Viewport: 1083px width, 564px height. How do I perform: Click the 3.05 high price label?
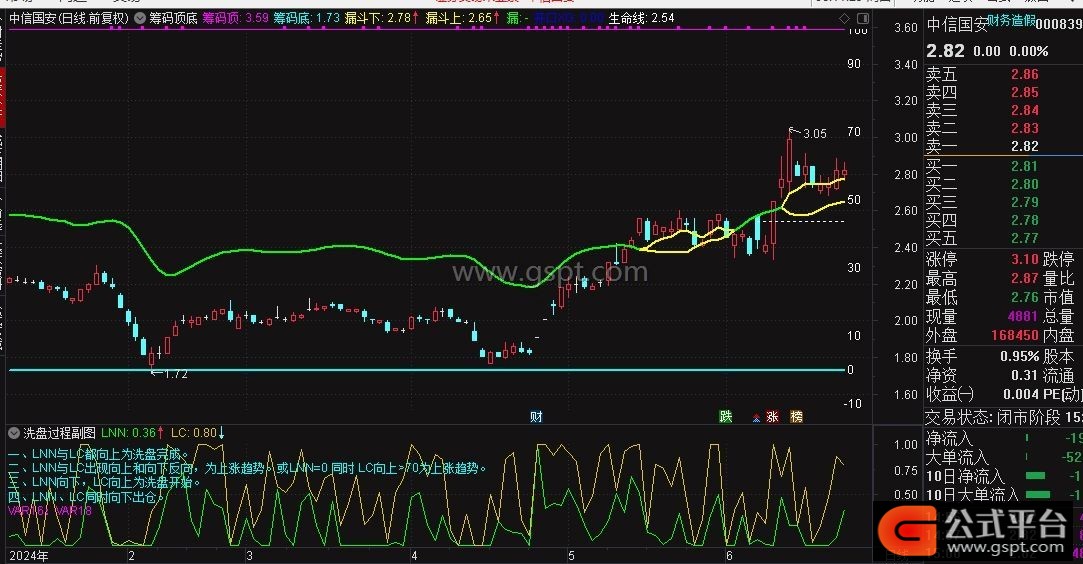815,134
